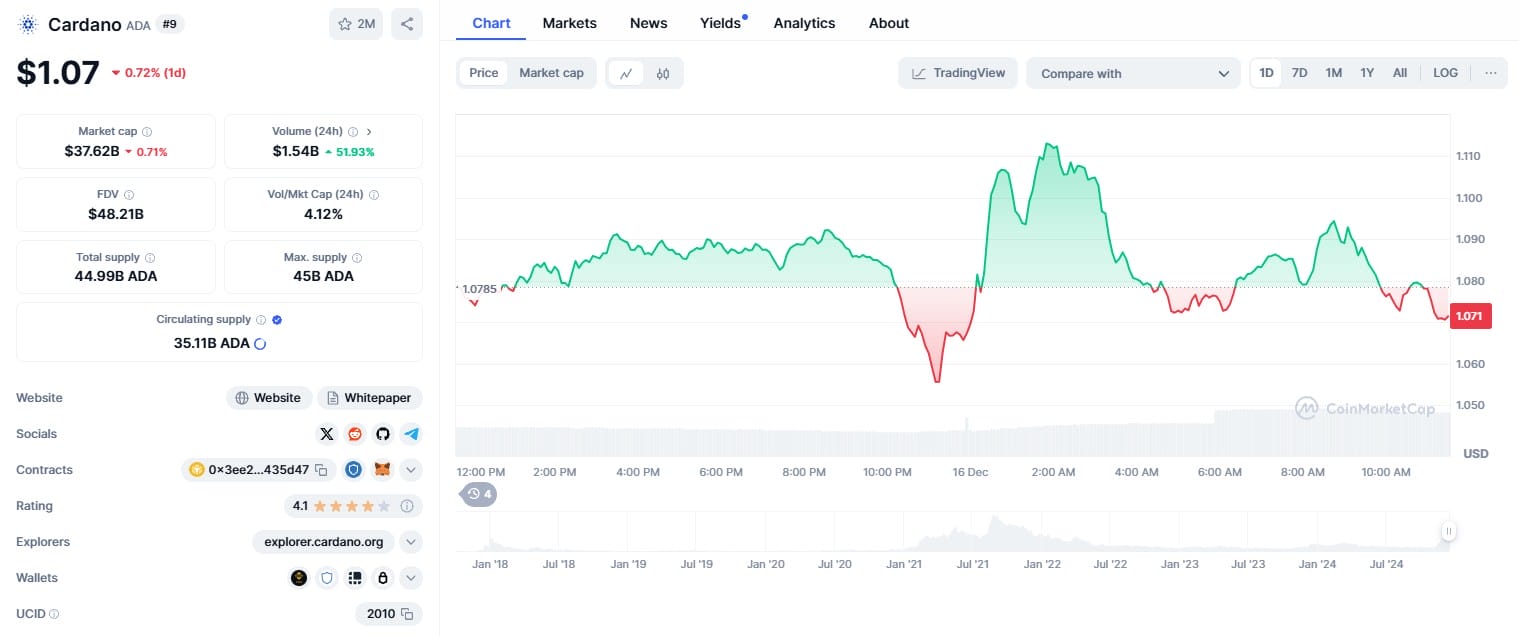The image size is (1519, 636).
Task: Open the Reddit social icon
Action: 354,434
